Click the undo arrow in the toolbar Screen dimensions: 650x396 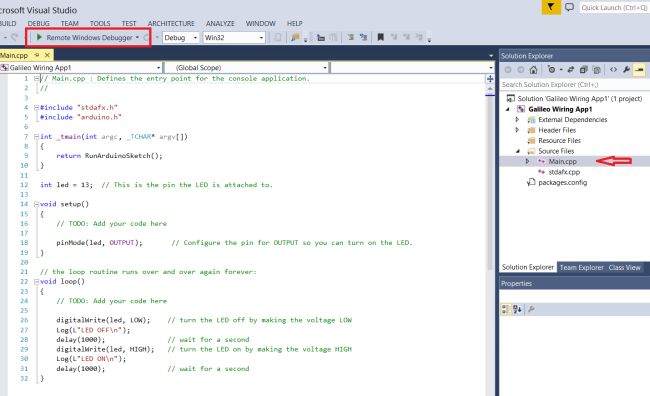(15, 37)
